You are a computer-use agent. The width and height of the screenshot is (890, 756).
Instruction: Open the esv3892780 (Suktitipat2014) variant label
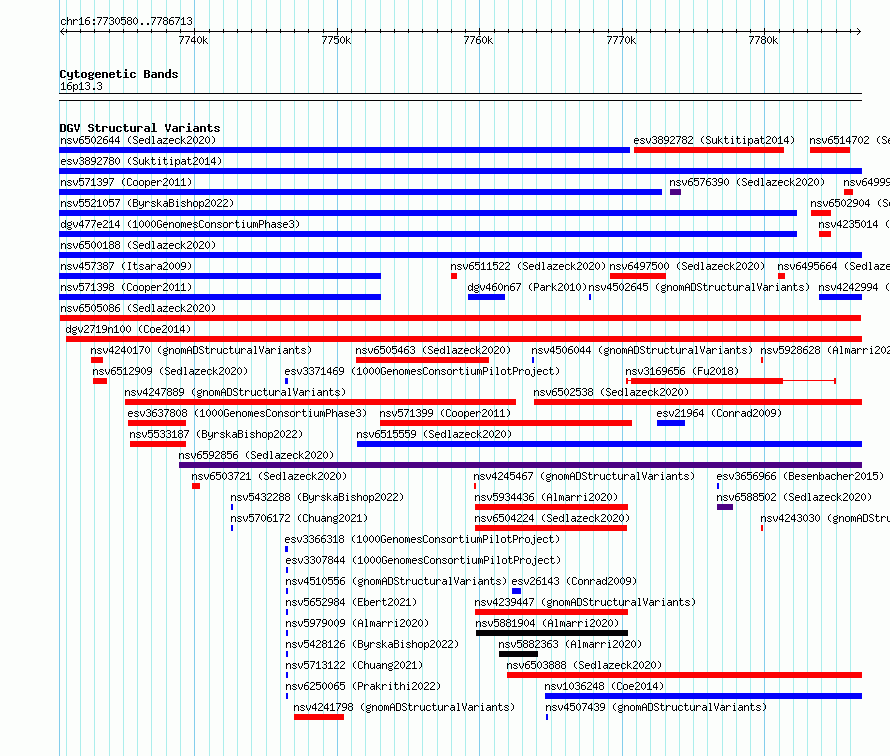(x=141, y=161)
